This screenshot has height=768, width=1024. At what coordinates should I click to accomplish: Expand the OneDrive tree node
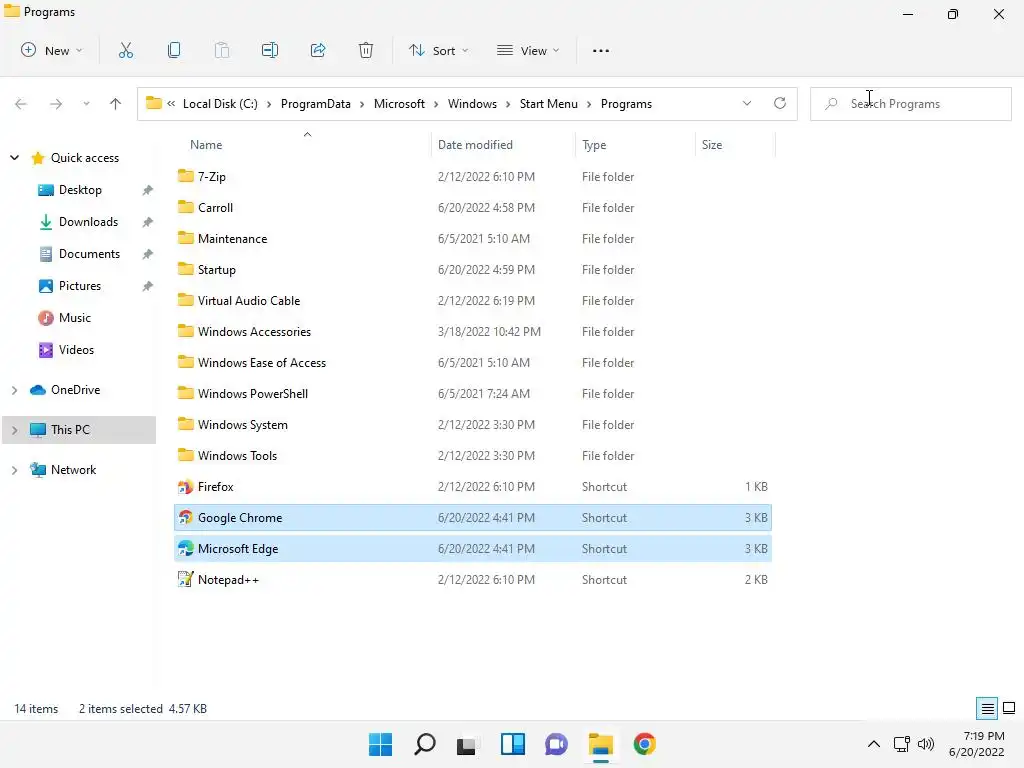tap(14, 390)
